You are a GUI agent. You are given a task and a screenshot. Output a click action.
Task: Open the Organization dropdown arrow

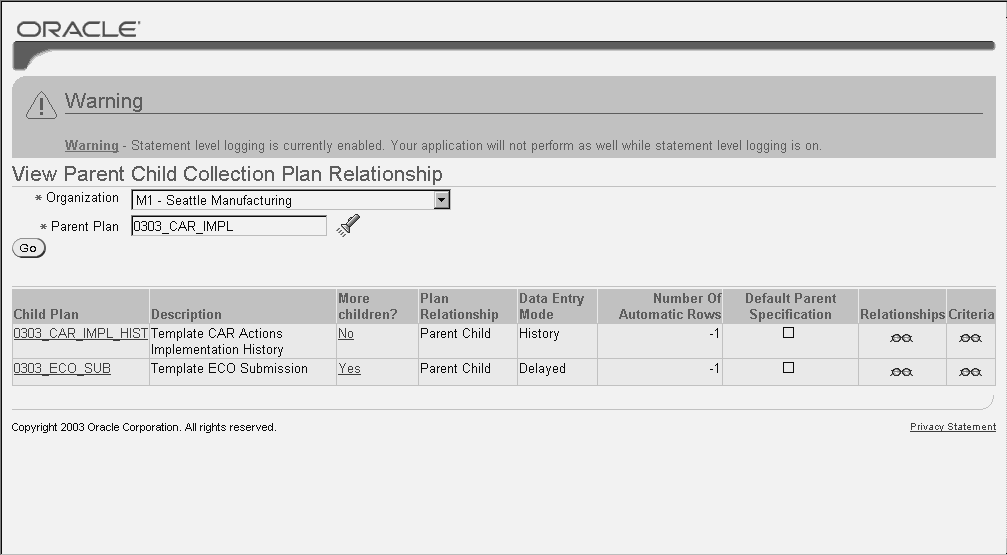[442, 200]
